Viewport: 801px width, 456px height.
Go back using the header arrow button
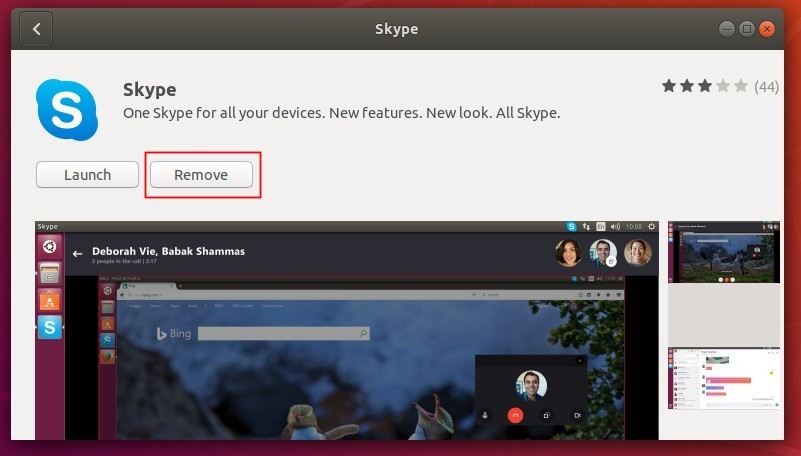(36, 29)
